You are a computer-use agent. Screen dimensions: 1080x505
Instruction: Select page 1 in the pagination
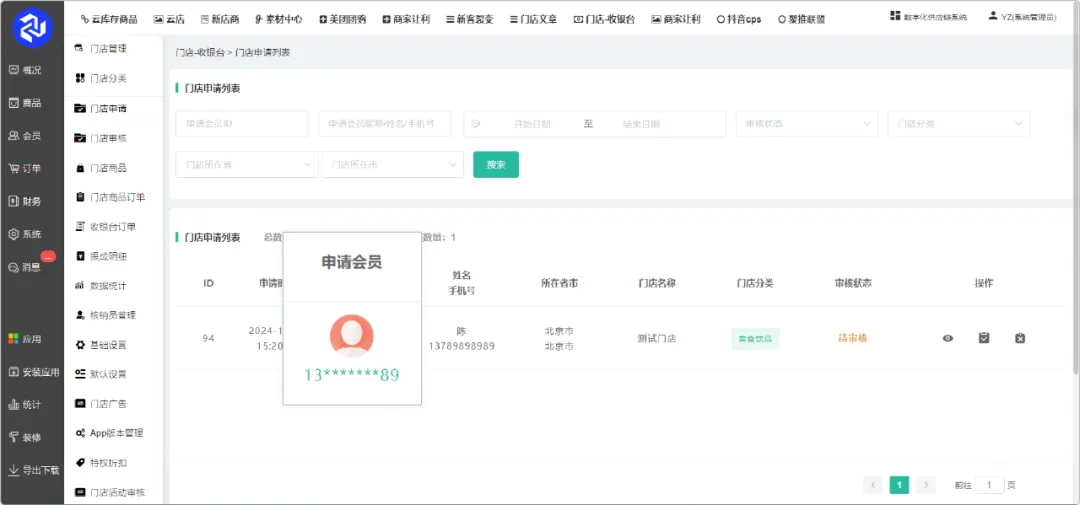coord(900,485)
